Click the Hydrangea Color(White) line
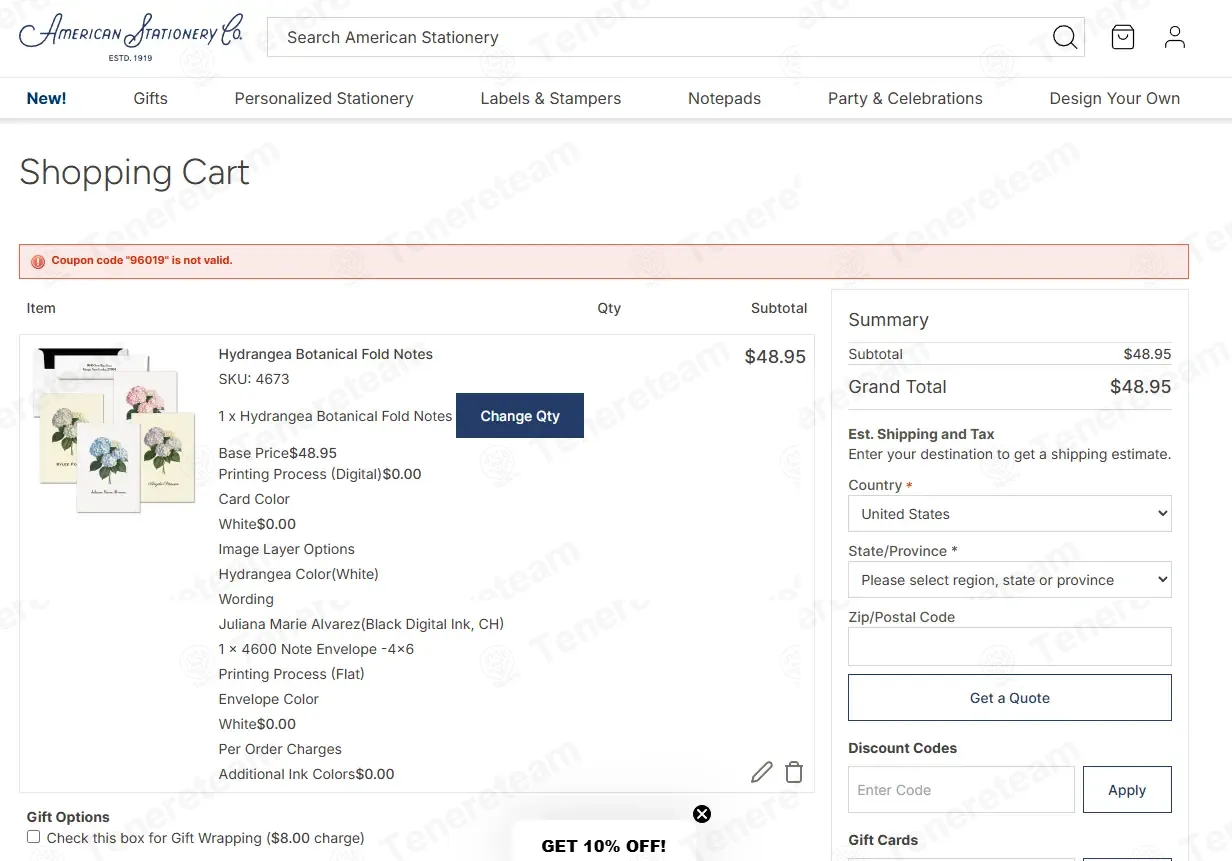 point(299,574)
